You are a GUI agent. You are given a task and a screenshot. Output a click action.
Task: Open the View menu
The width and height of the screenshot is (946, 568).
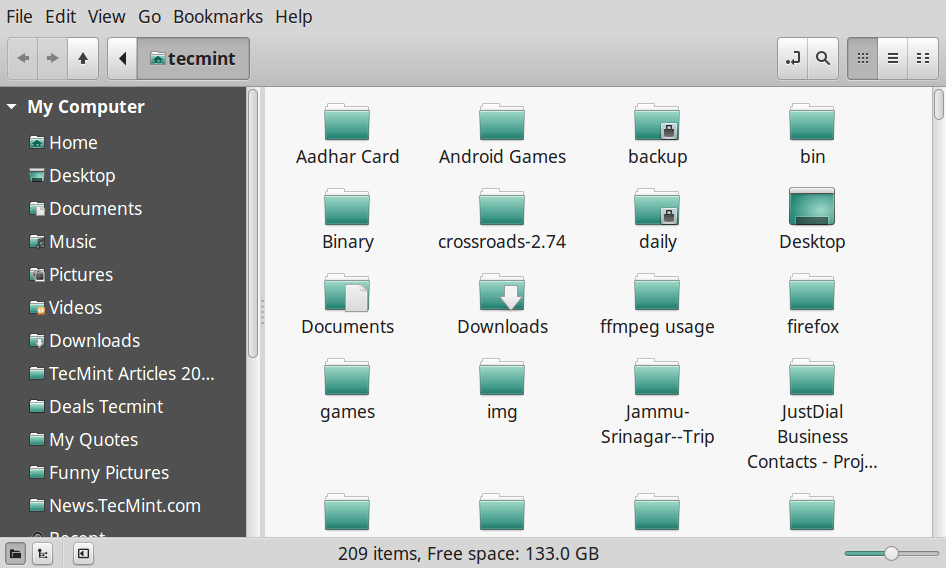(106, 17)
